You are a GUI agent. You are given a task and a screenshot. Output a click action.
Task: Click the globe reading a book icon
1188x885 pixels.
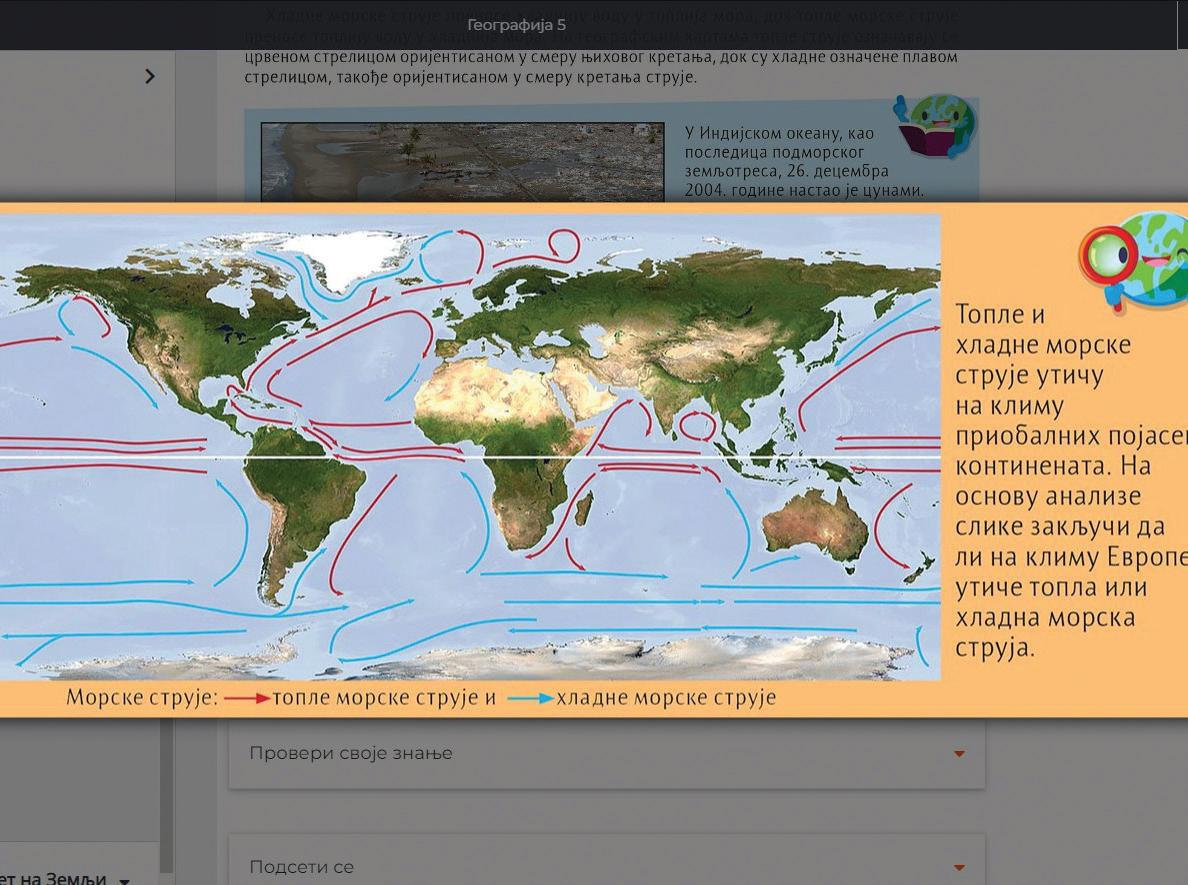click(x=937, y=126)
